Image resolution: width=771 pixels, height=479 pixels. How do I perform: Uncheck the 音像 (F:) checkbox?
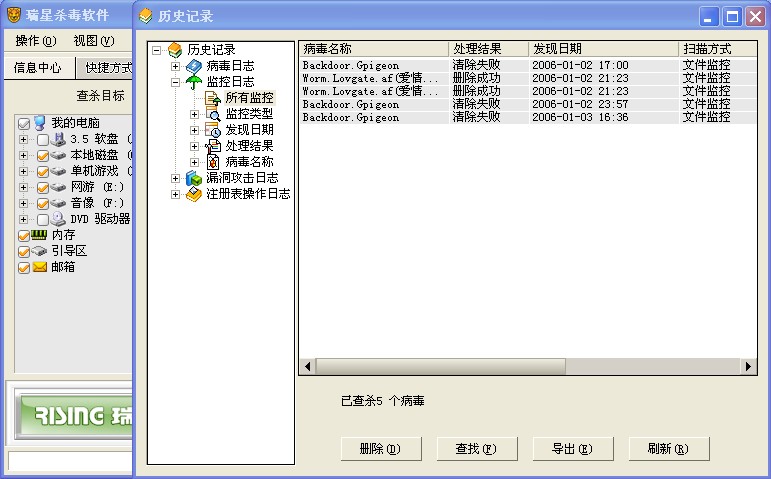[43, 204]
